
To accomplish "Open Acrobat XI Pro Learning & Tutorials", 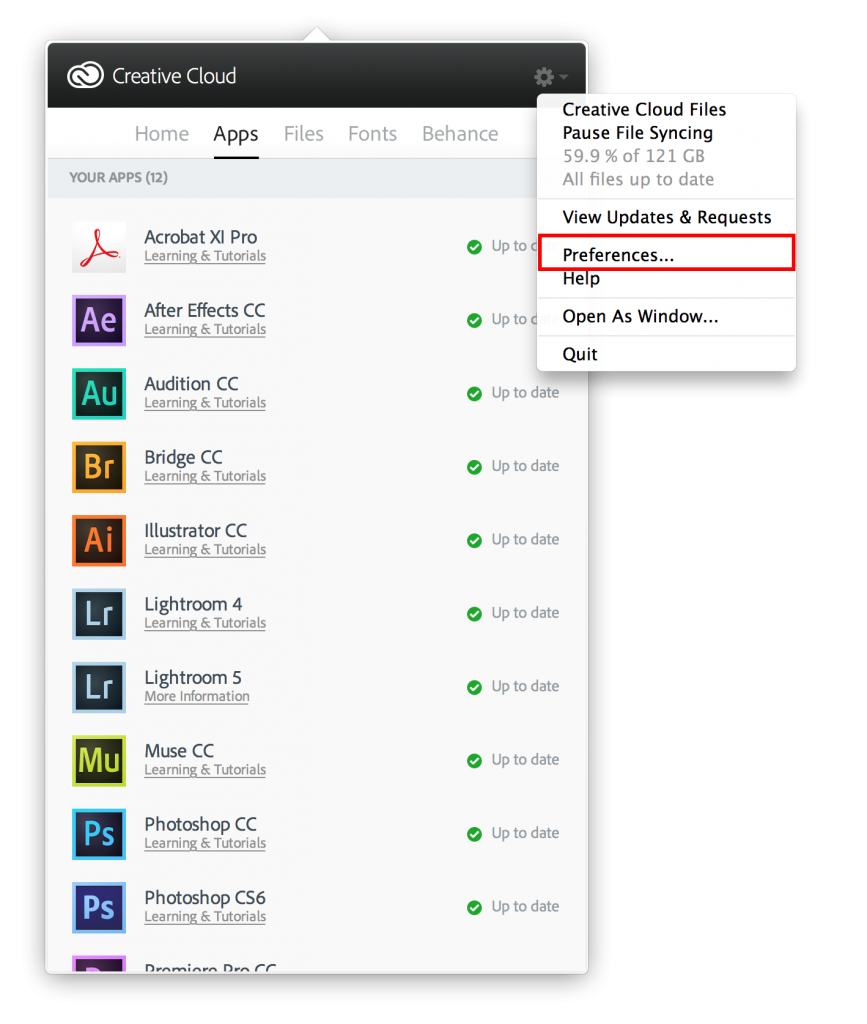I will tap(205, 256).
